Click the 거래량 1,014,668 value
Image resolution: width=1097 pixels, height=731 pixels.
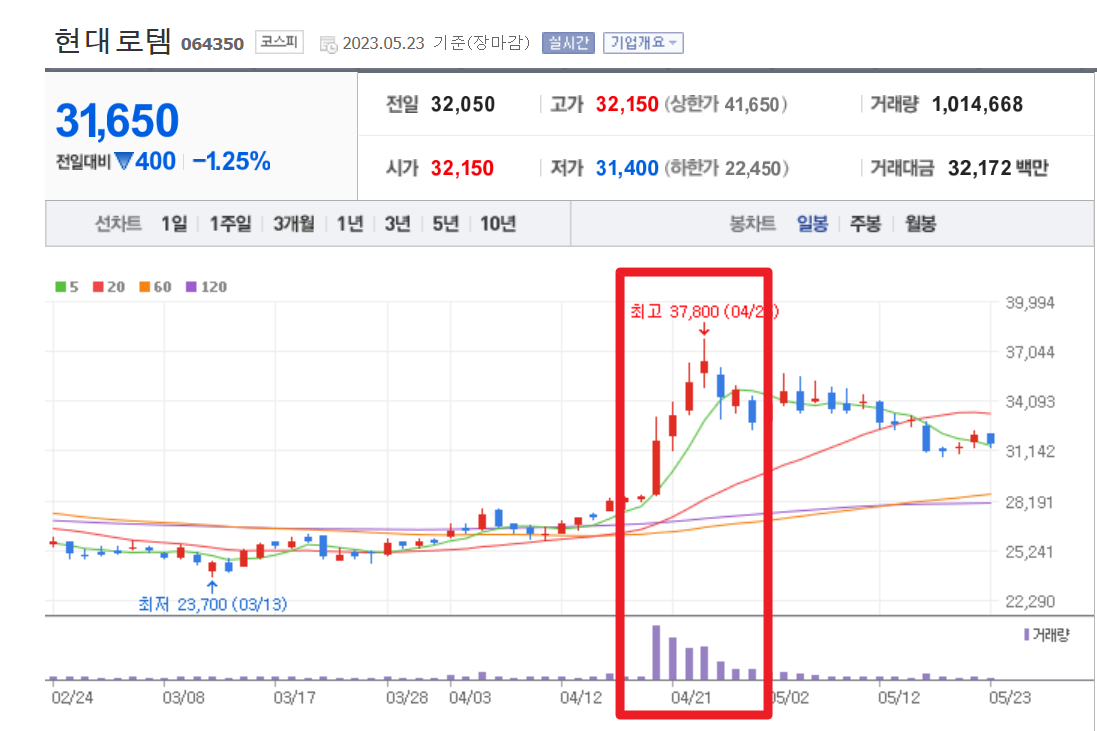[x=977, y=105]
